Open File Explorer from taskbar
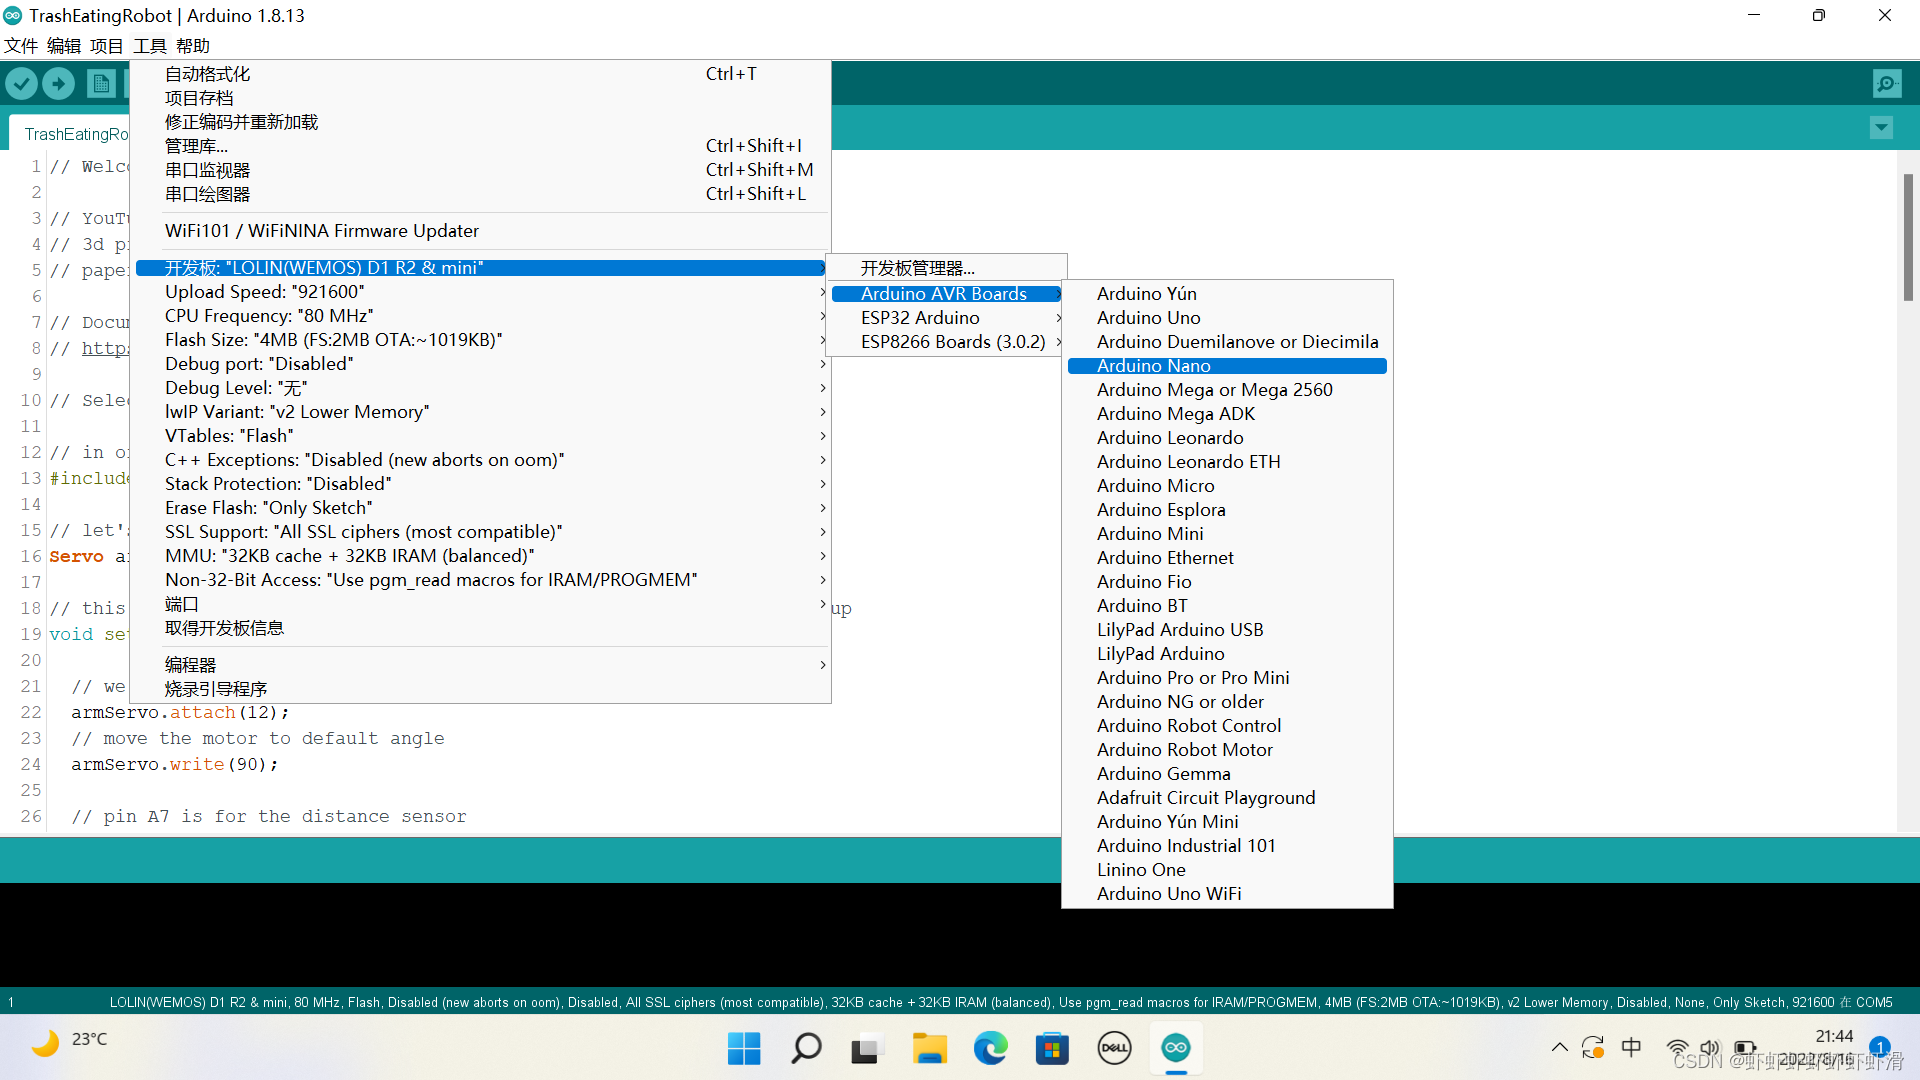The height and width of the screenshot is (1080, 1920). point(929,1048)
